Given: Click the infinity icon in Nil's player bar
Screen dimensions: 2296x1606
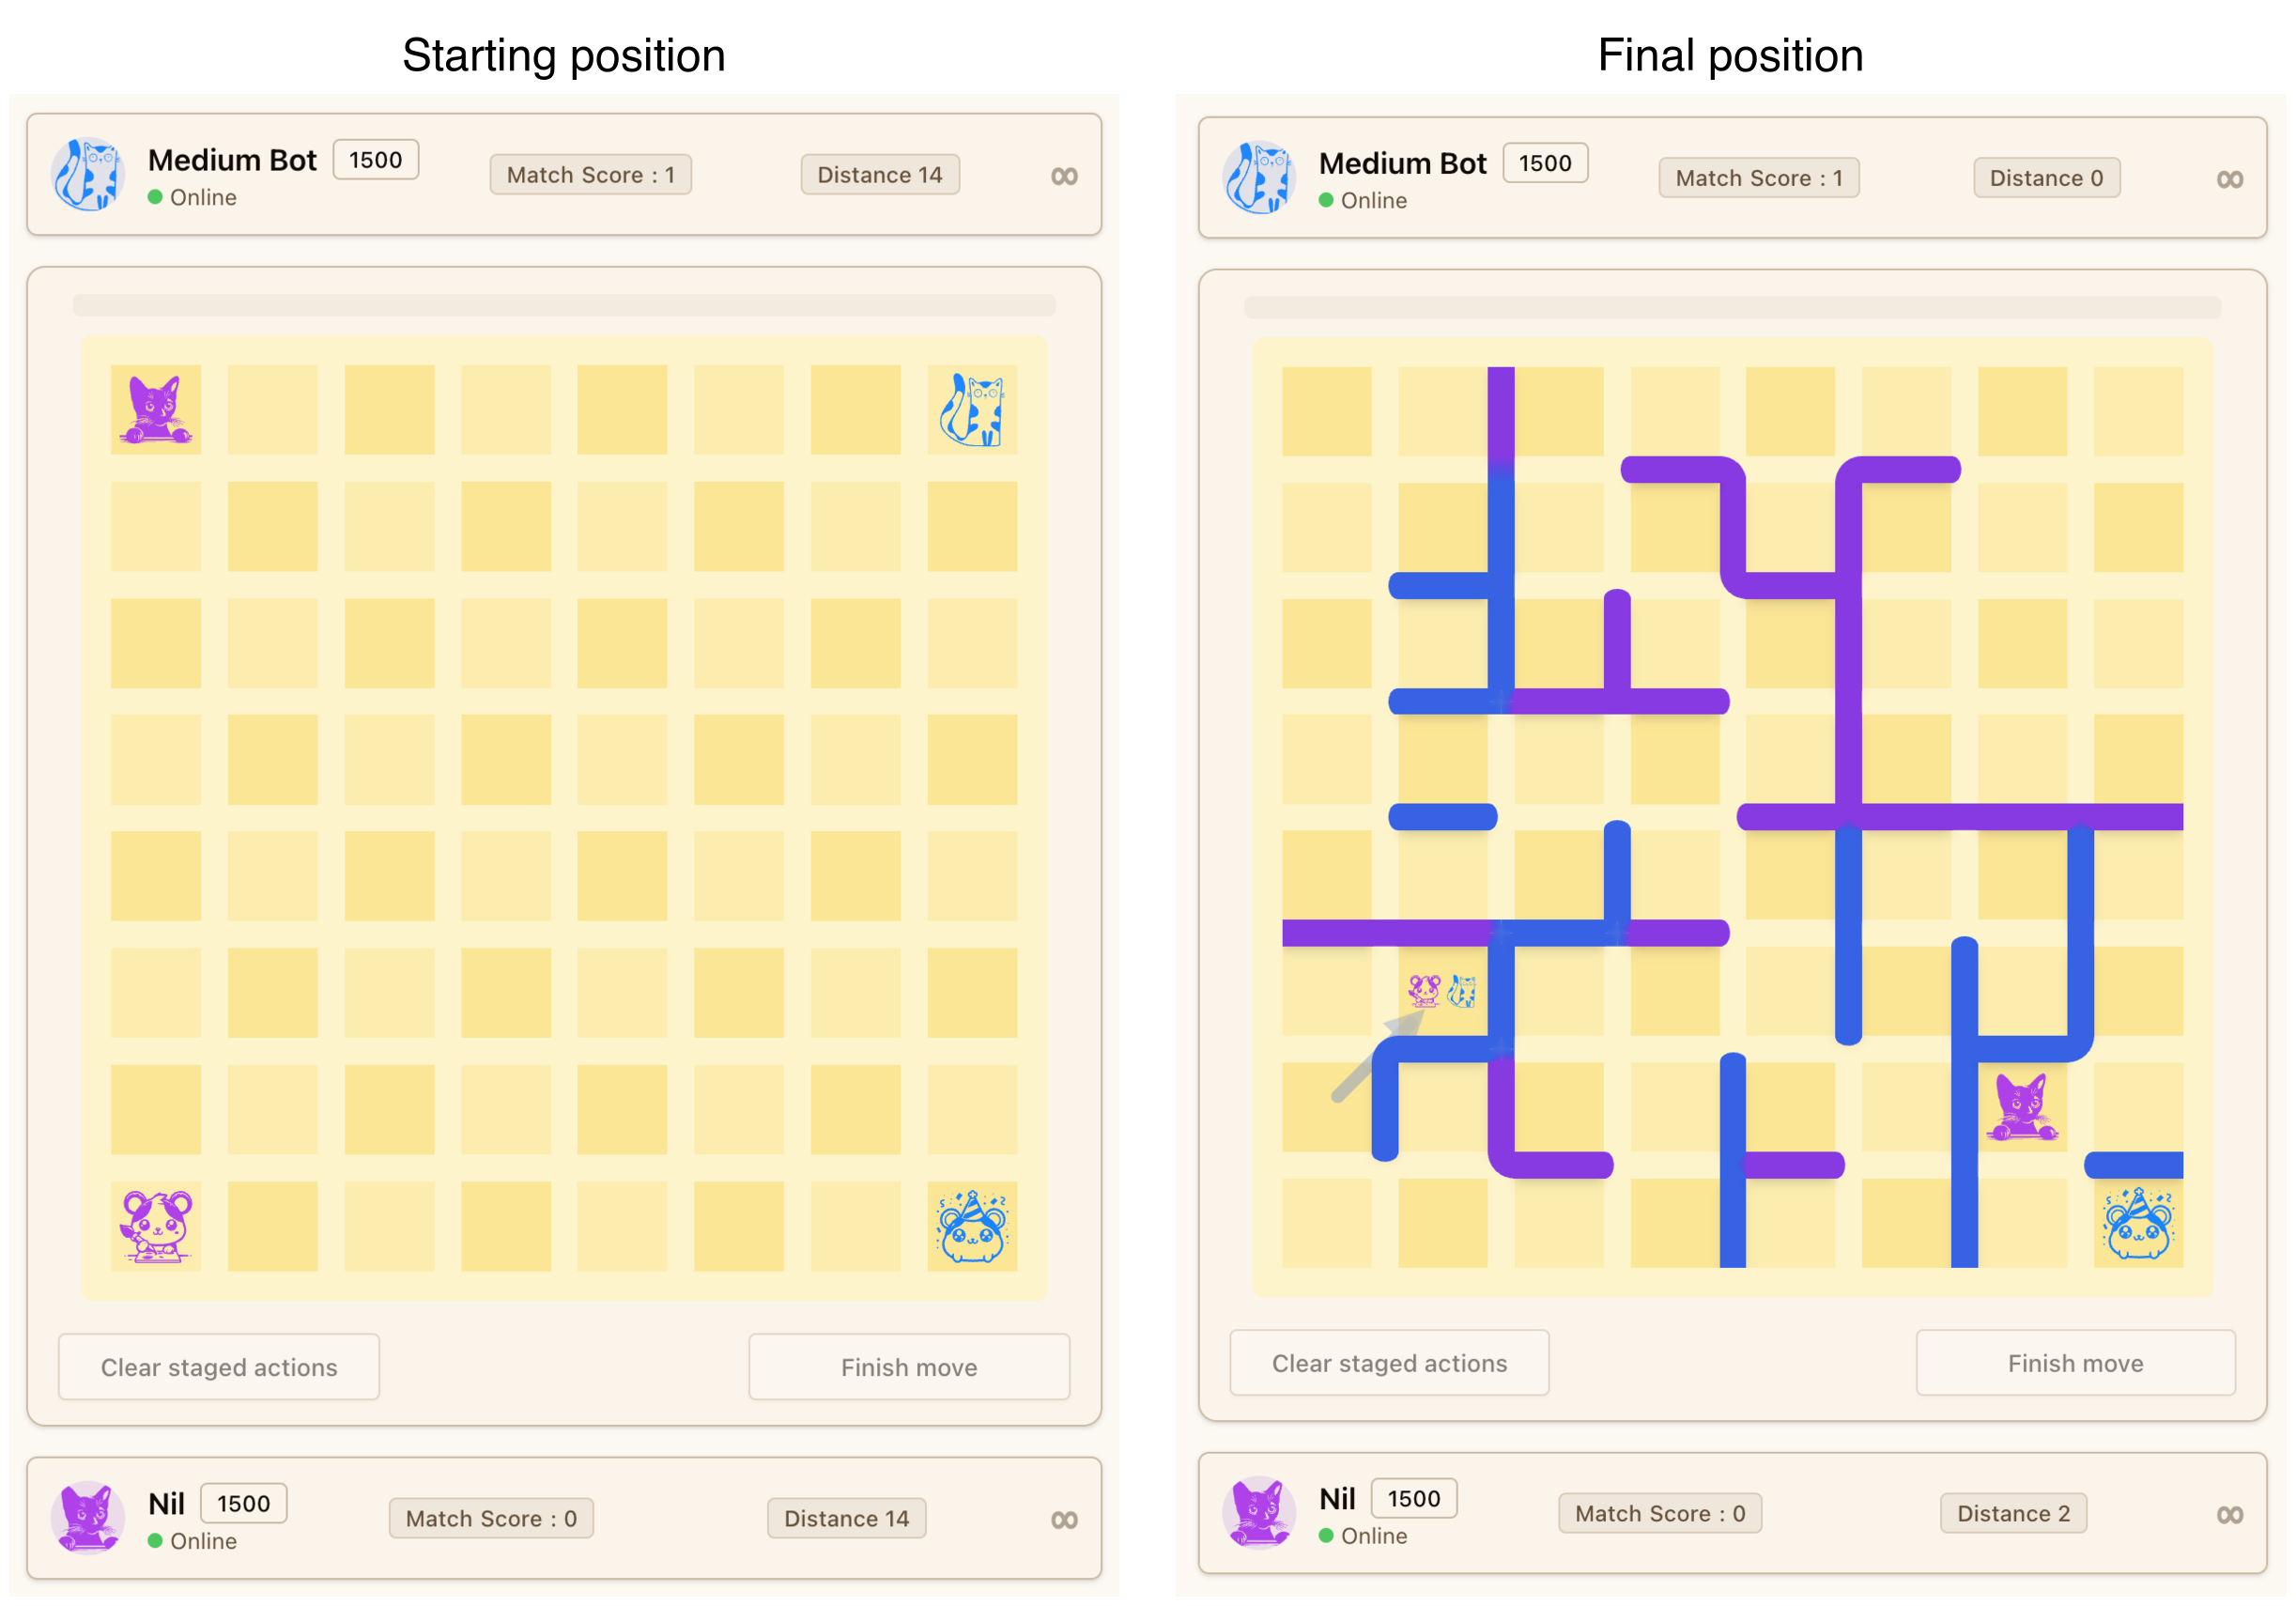Looking at the screenshot, I should (1065, 1519).
